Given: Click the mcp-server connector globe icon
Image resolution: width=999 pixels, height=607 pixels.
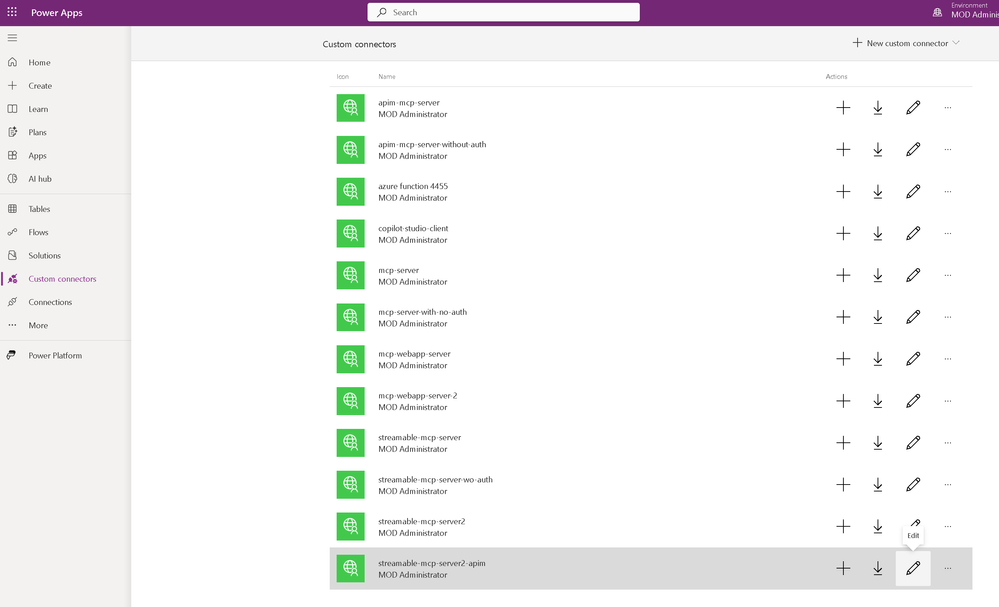Looking at the screenshot, I should [x=350, y=275].
